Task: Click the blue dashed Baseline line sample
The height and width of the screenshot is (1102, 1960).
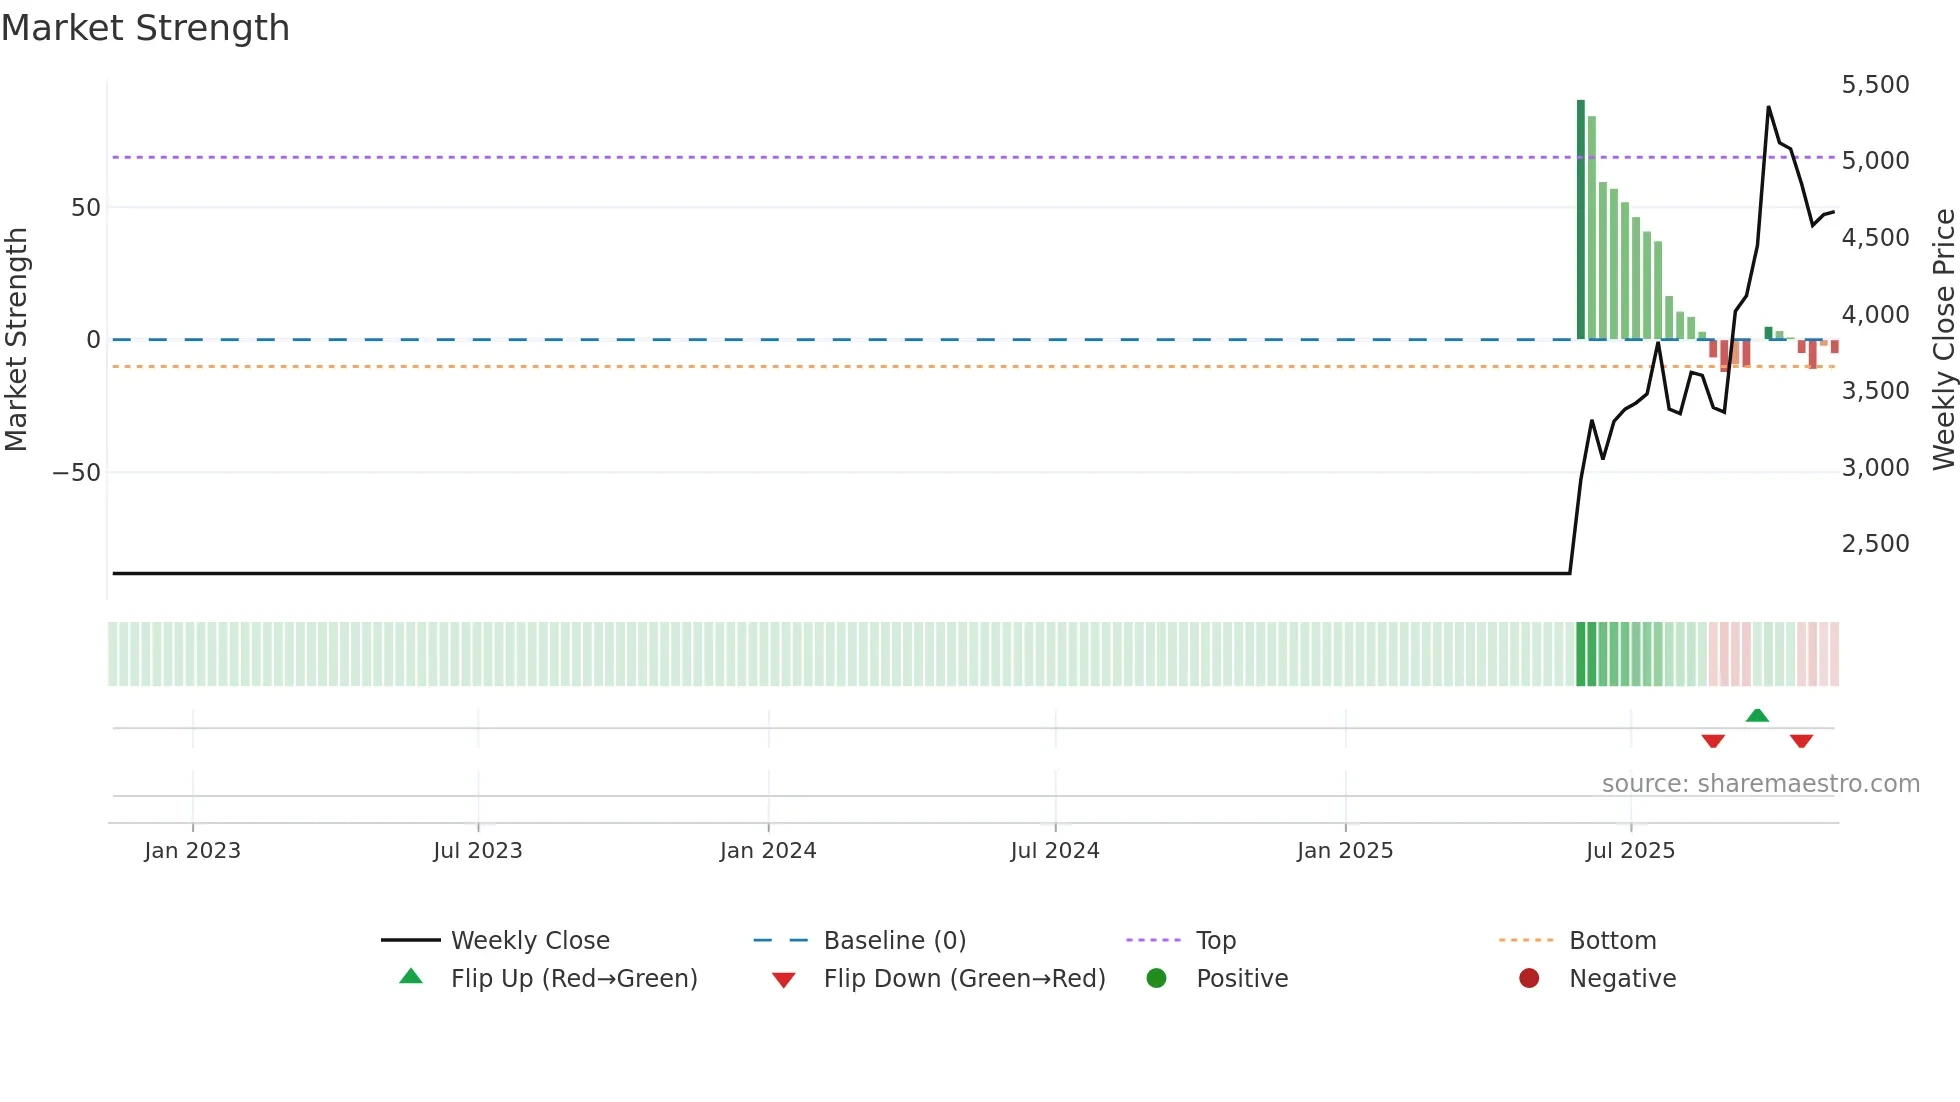Action: (781, 940)
